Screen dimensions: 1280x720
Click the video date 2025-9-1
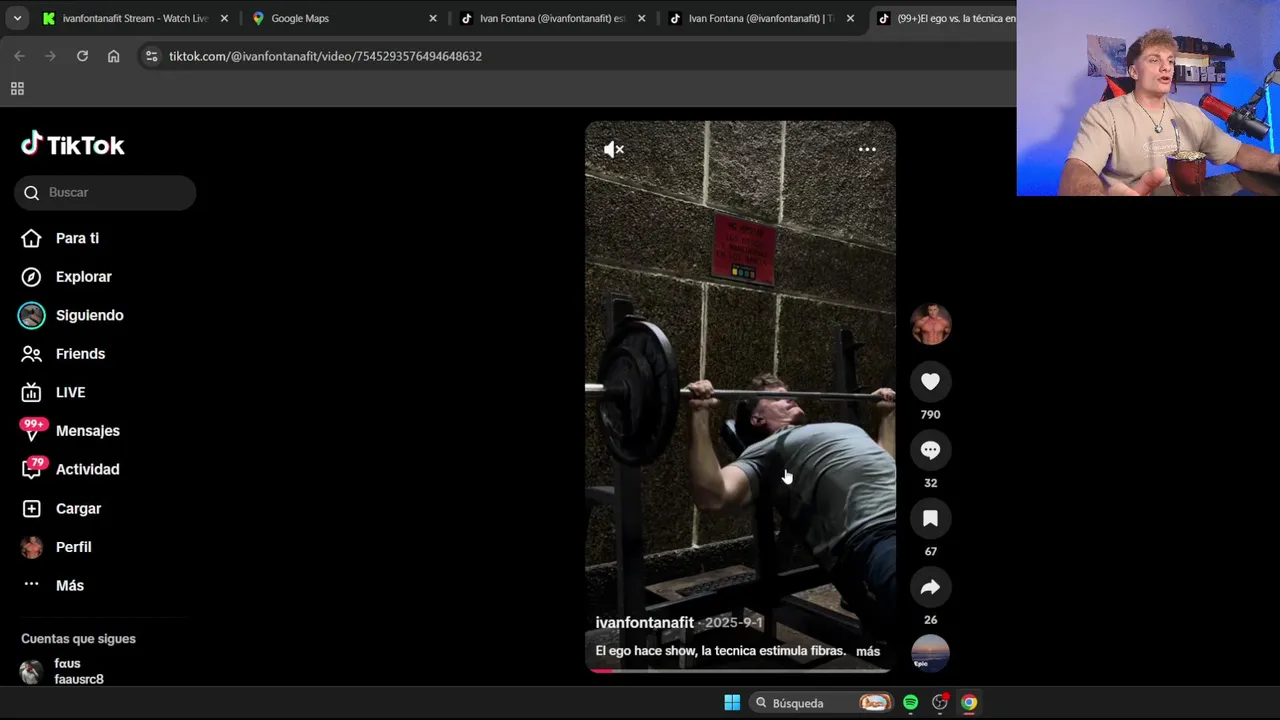[x=733, y=622]
